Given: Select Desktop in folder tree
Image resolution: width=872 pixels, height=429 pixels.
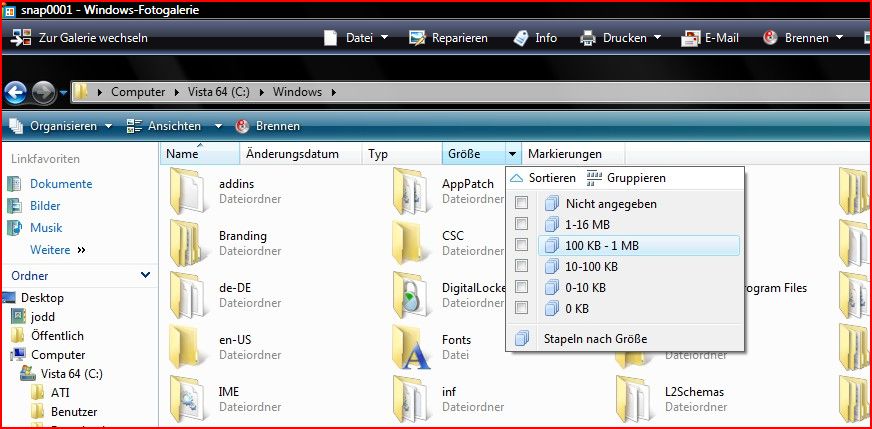Looking at the screenshot, I should point(42,298).
